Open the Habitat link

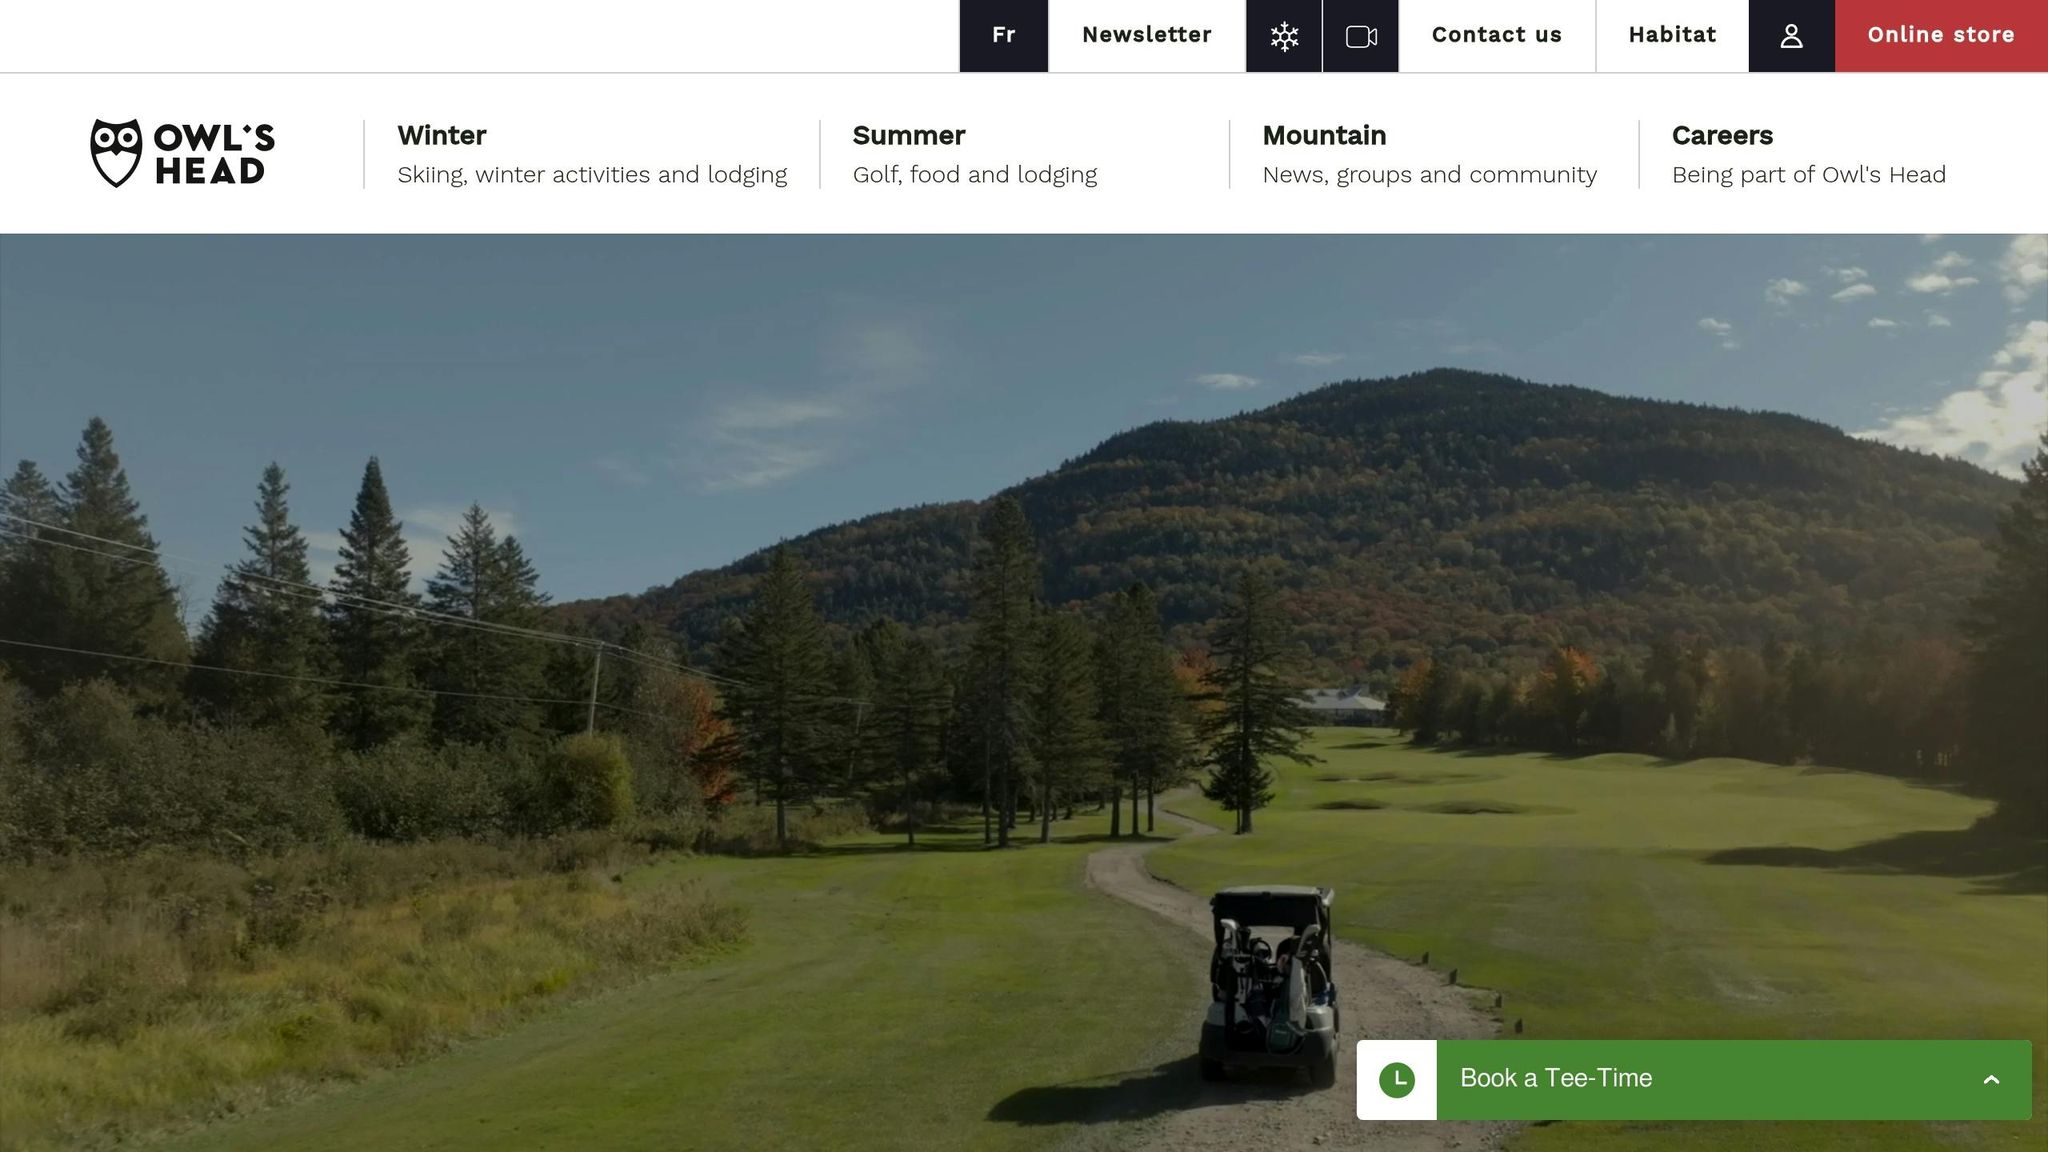tap(1672, 36)
